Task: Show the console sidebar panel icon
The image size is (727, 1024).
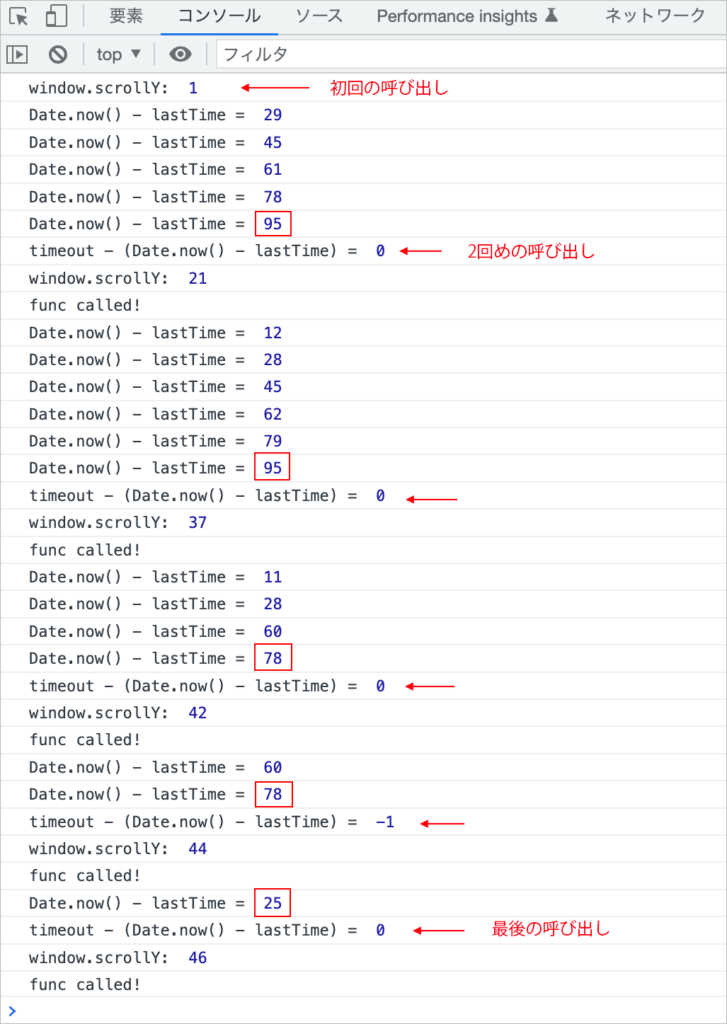Action: coord(17,54)
